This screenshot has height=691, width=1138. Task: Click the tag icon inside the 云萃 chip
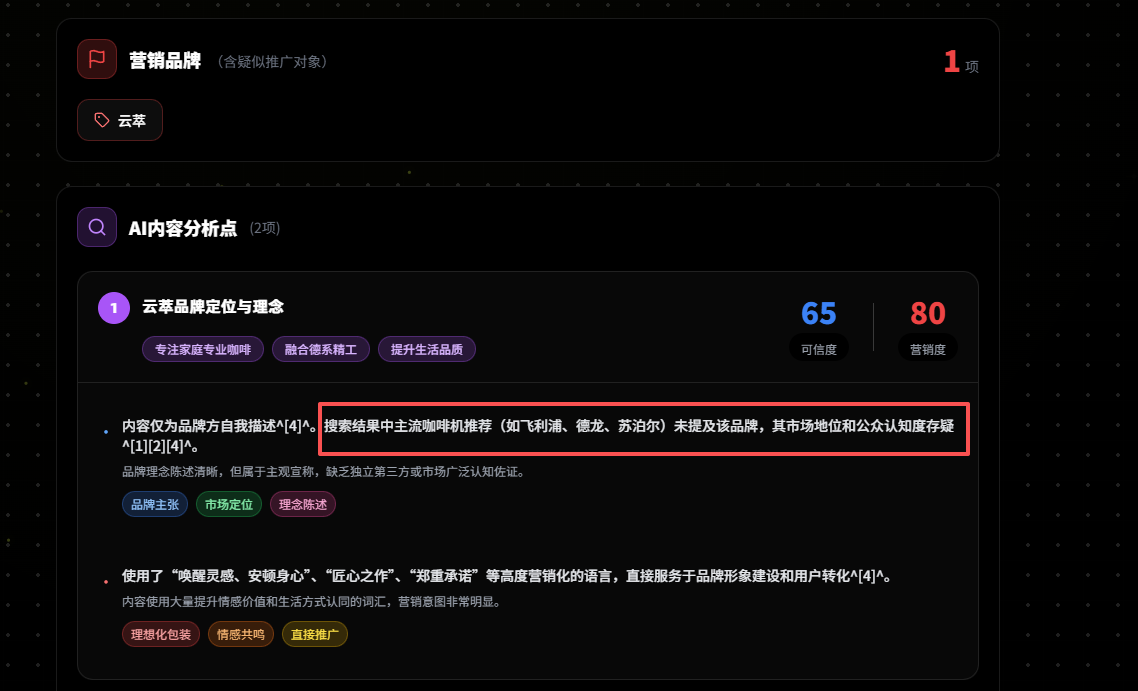point(102,120)
